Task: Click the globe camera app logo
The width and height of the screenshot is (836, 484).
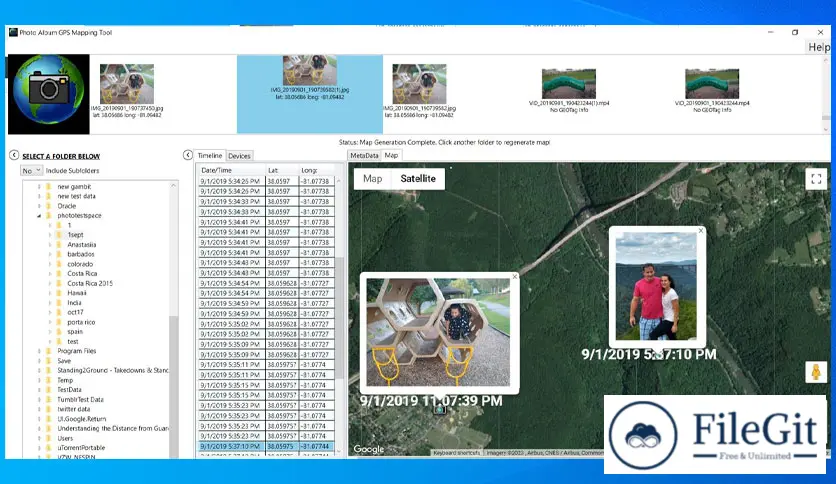Action: [x=49, y=94]
